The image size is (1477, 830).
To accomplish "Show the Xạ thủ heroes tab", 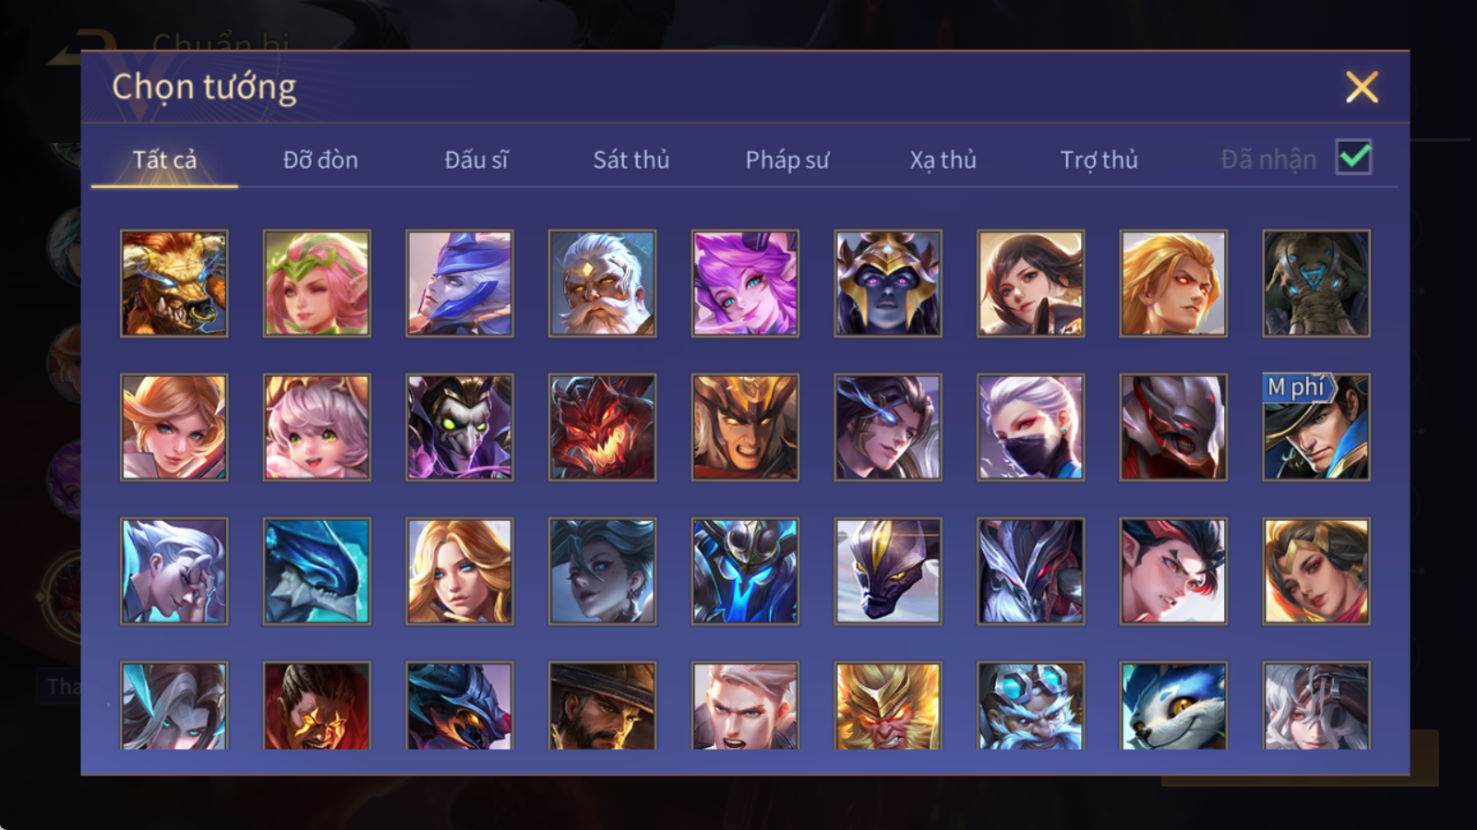I will [x=943, y=159].
